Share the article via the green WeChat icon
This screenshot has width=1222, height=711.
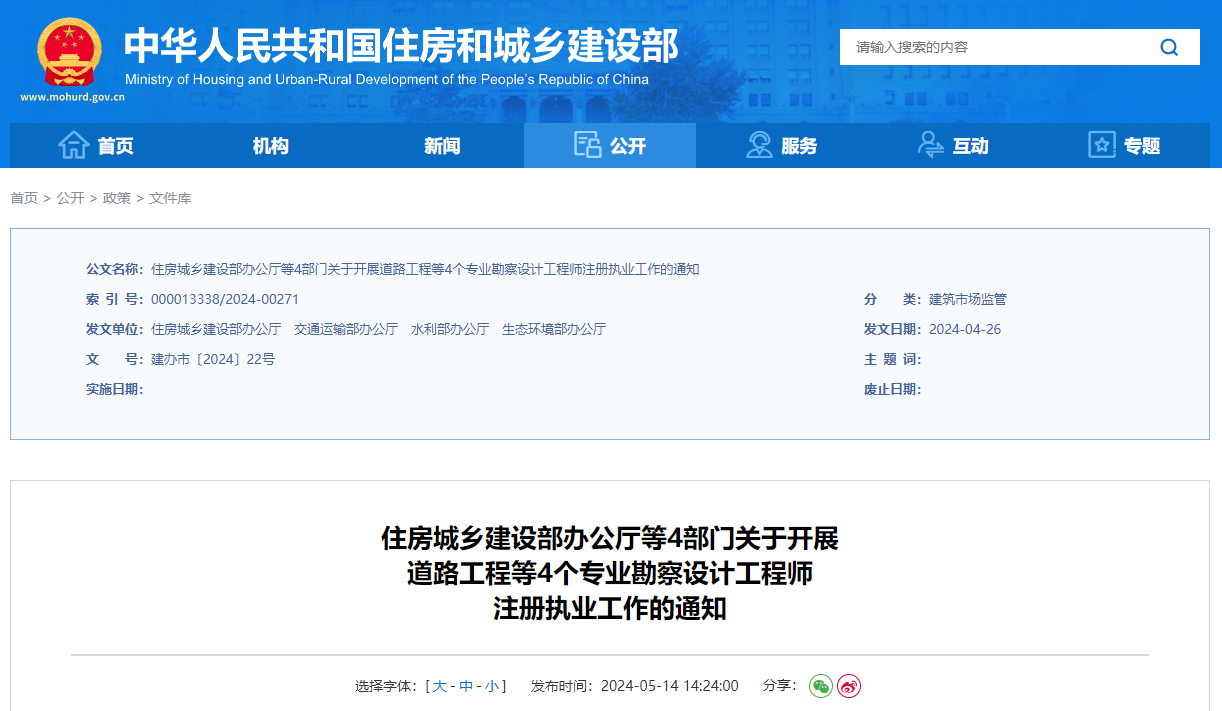(821, 686)
